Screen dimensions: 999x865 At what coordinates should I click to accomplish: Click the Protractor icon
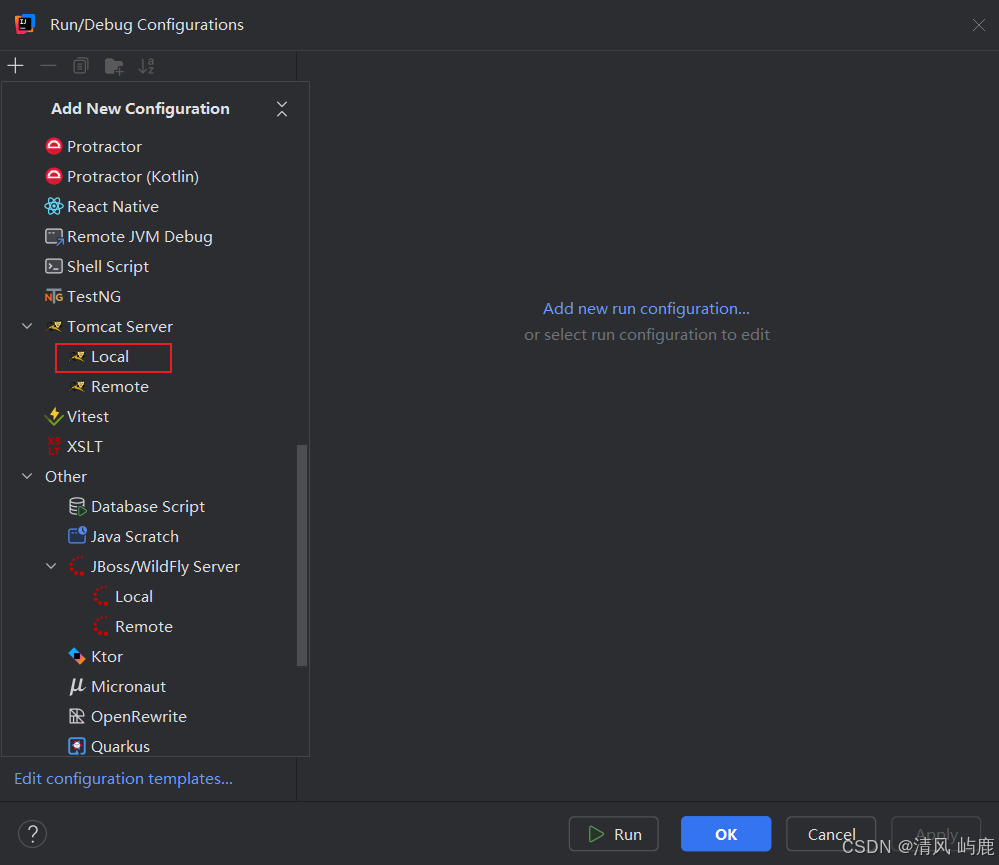click(54, 147)
